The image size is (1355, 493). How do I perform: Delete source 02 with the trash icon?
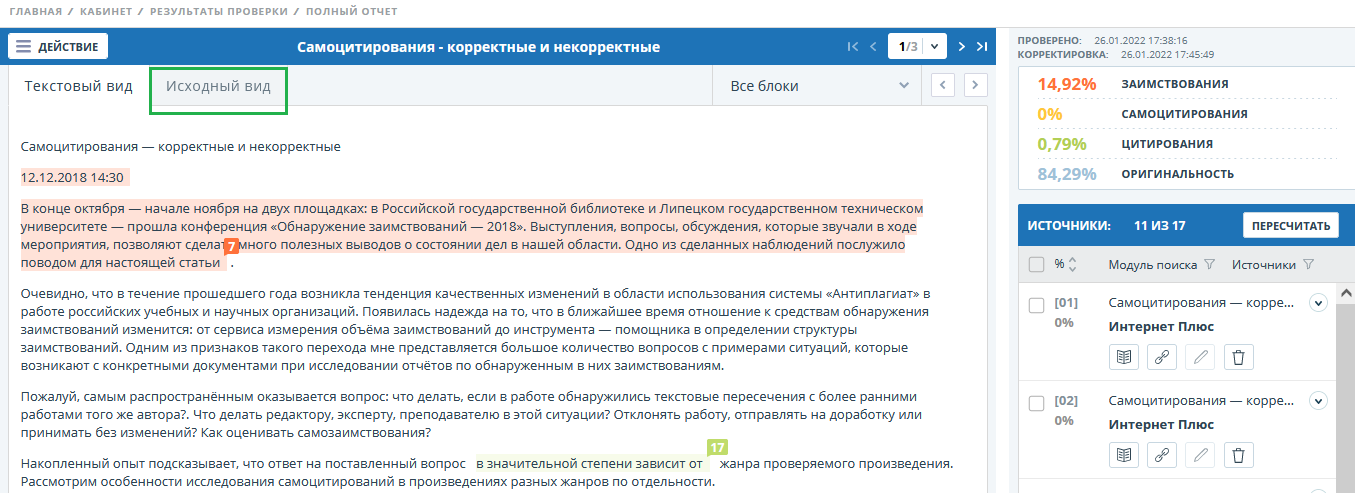pyautogui.click(x=1238, y=455)
